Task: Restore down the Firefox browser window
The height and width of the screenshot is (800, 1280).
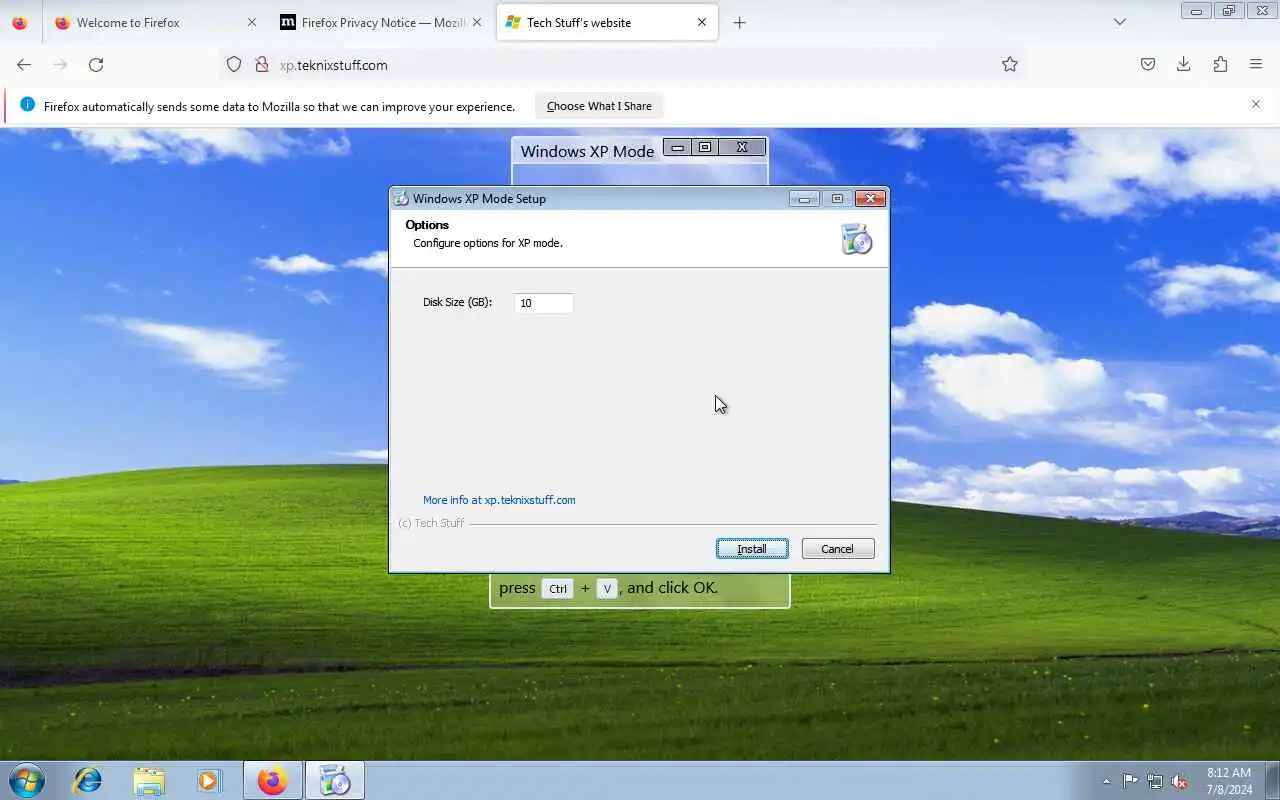Action: [x=1229, y=11]
